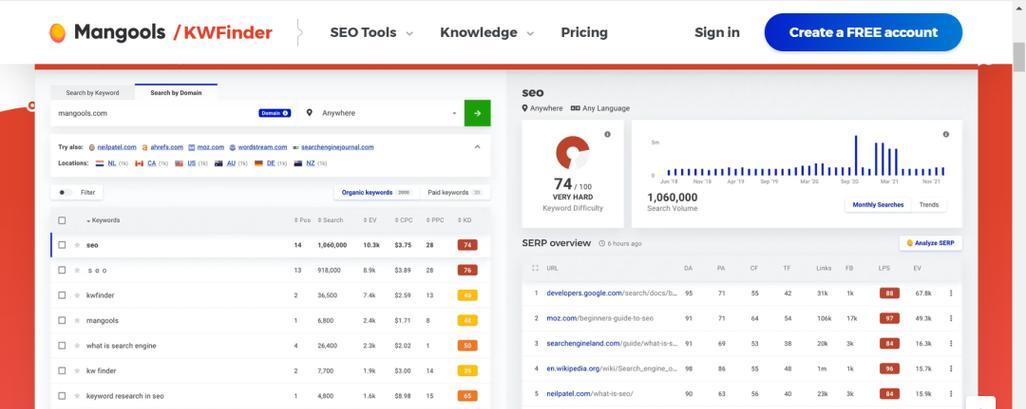Screen dimensions: 1026x409
Task: Show the Organic keywords tab
Action: pos(376,192)
